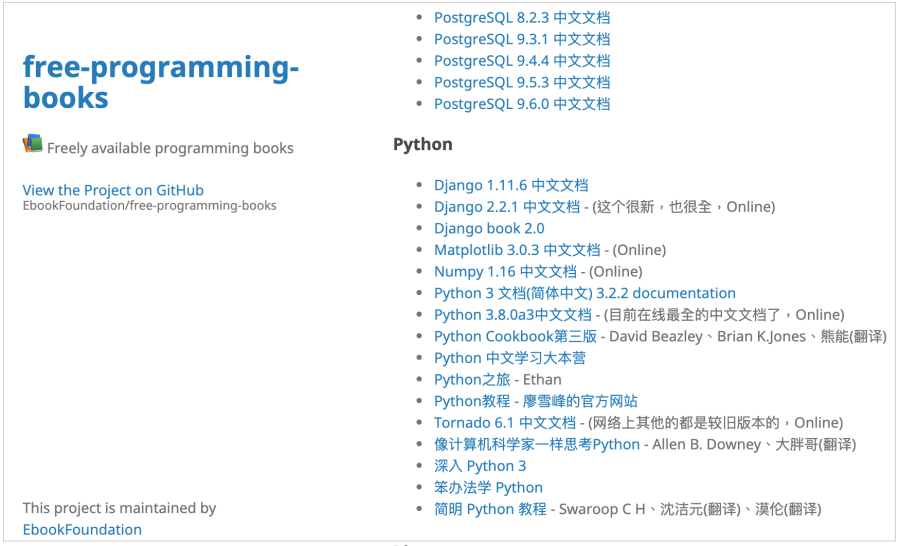Open PostgreSQL 9.3.1 中文文档
The image size is (900, 546).
point(522,39)
